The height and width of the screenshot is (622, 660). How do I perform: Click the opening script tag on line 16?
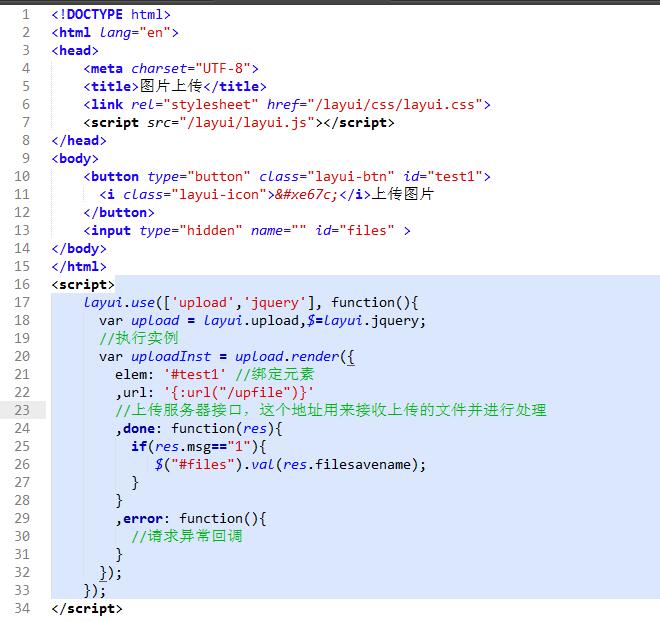pos(83,284)
